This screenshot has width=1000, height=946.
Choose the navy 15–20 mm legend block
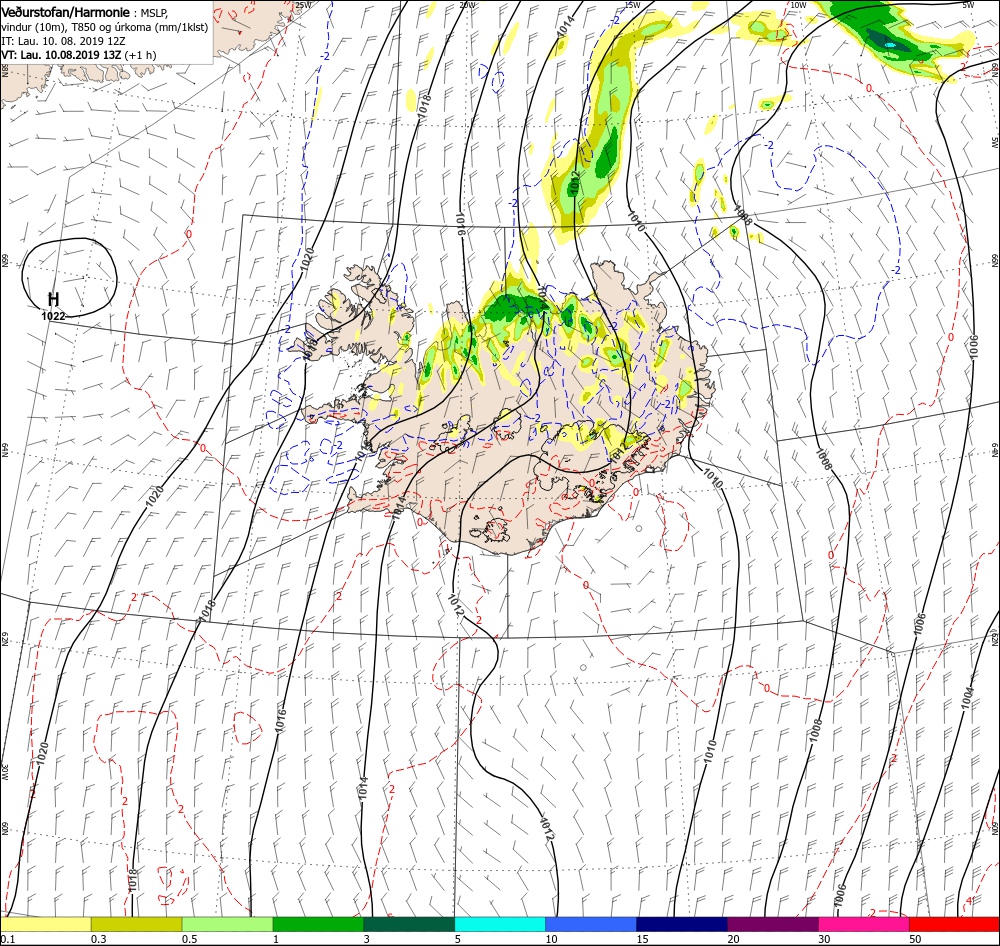point(682,924)
